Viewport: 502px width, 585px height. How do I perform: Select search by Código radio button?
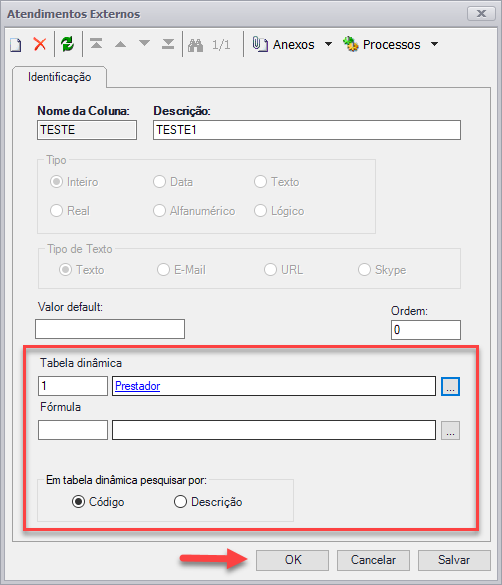click(78, 502)
